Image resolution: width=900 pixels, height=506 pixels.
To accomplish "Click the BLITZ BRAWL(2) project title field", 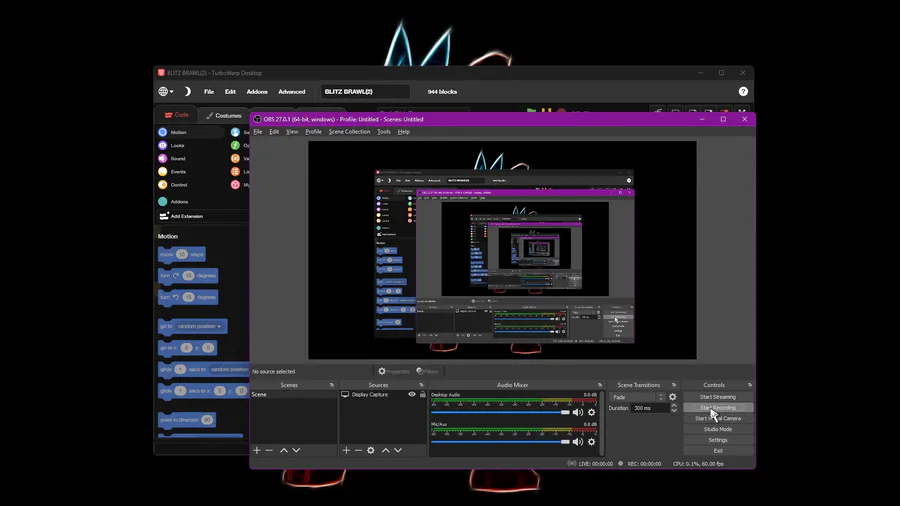I will pyautogui.click(x=365, y=92).
